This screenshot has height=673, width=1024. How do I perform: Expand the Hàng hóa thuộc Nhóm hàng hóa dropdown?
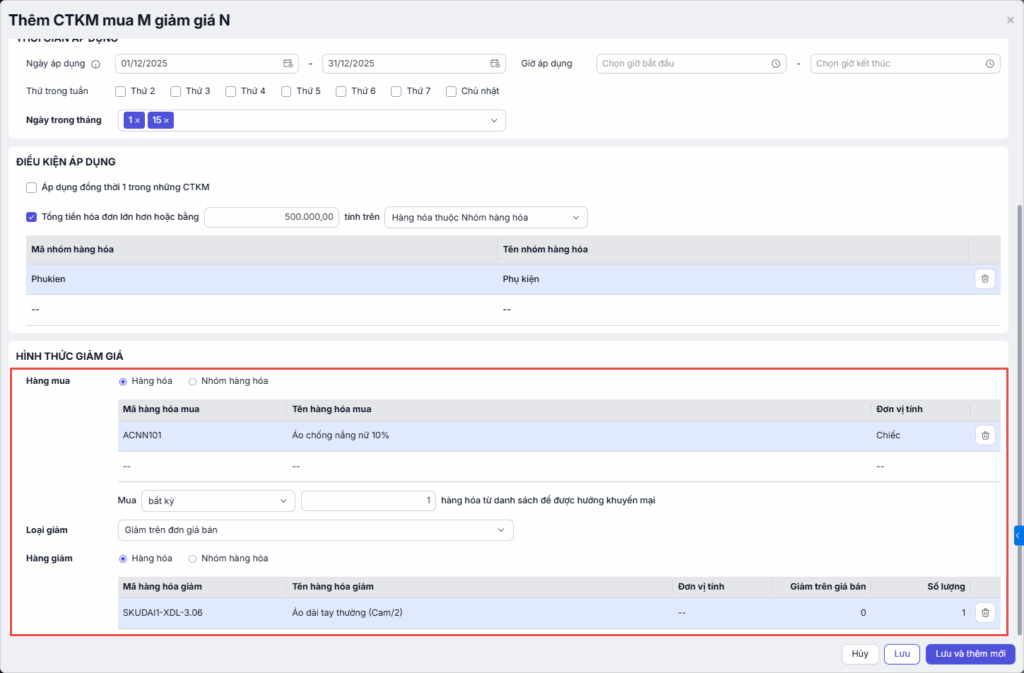(x=486, y=217)
